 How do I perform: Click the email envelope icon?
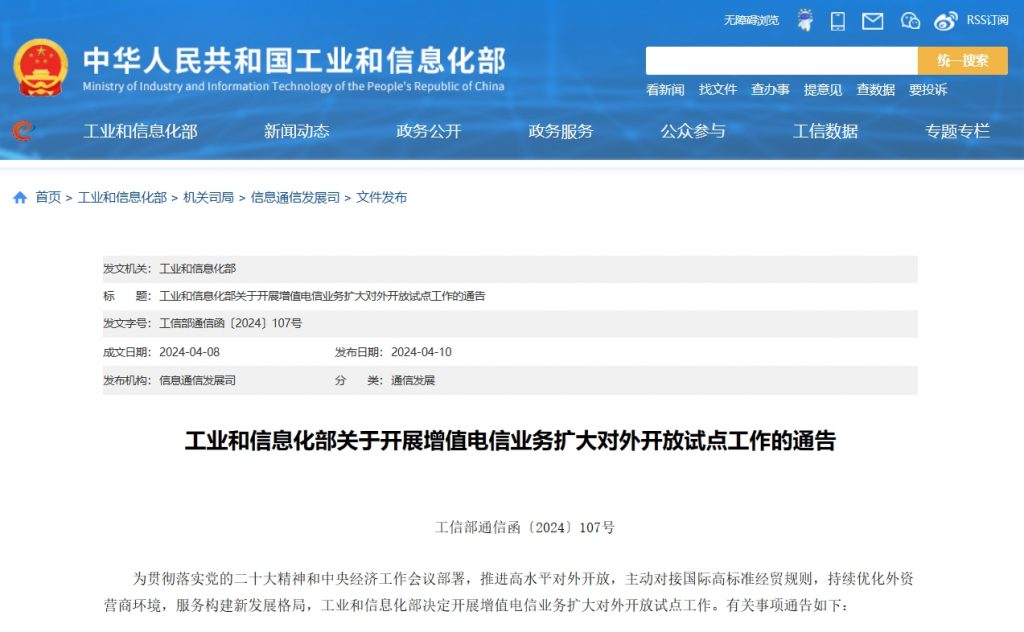tap(872, 20)
